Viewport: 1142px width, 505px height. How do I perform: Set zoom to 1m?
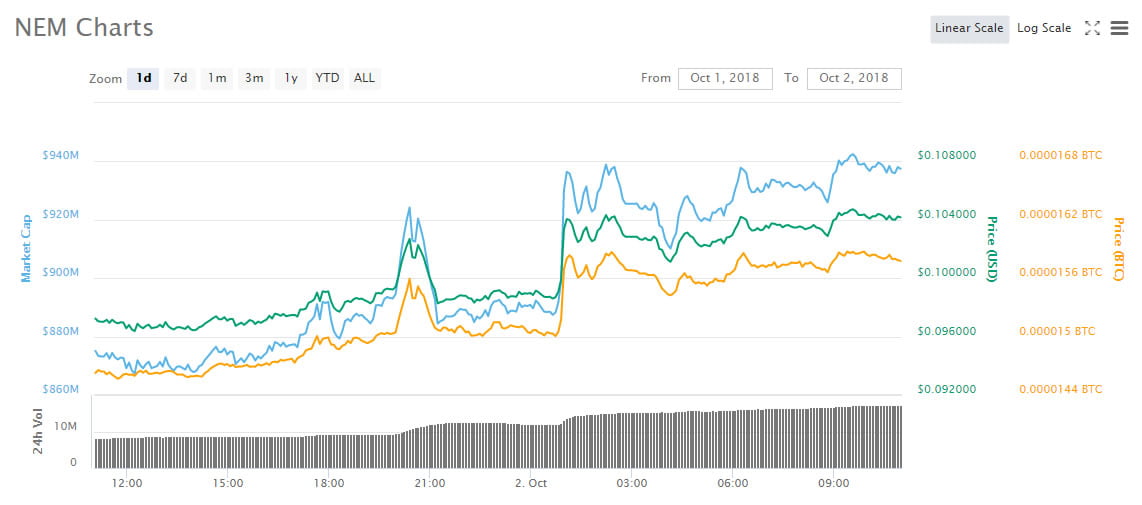pyautogui.click(x=217, y=78)
